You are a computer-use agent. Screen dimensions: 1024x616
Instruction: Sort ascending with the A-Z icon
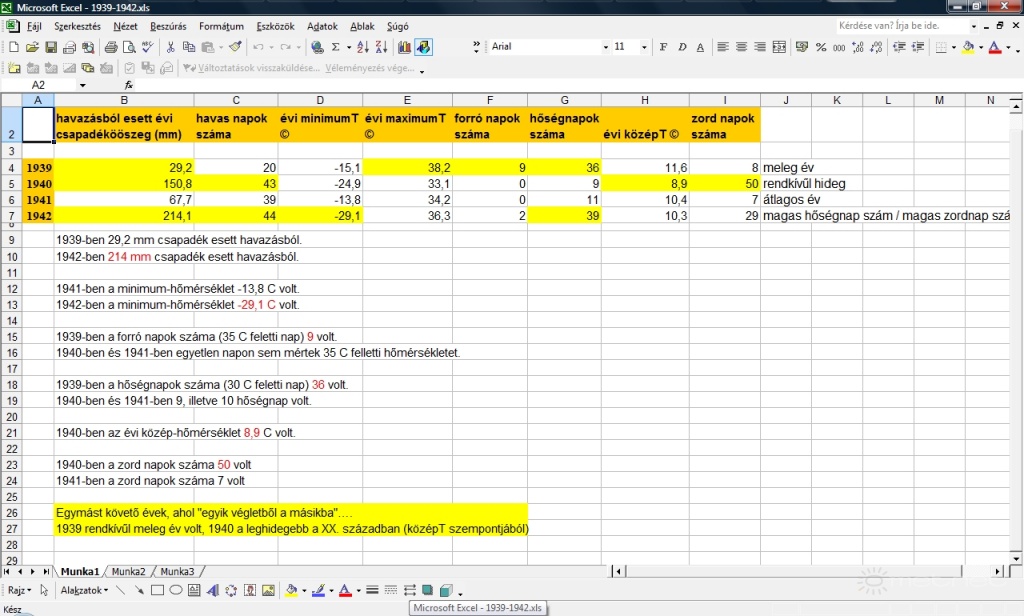click(363, 47)
